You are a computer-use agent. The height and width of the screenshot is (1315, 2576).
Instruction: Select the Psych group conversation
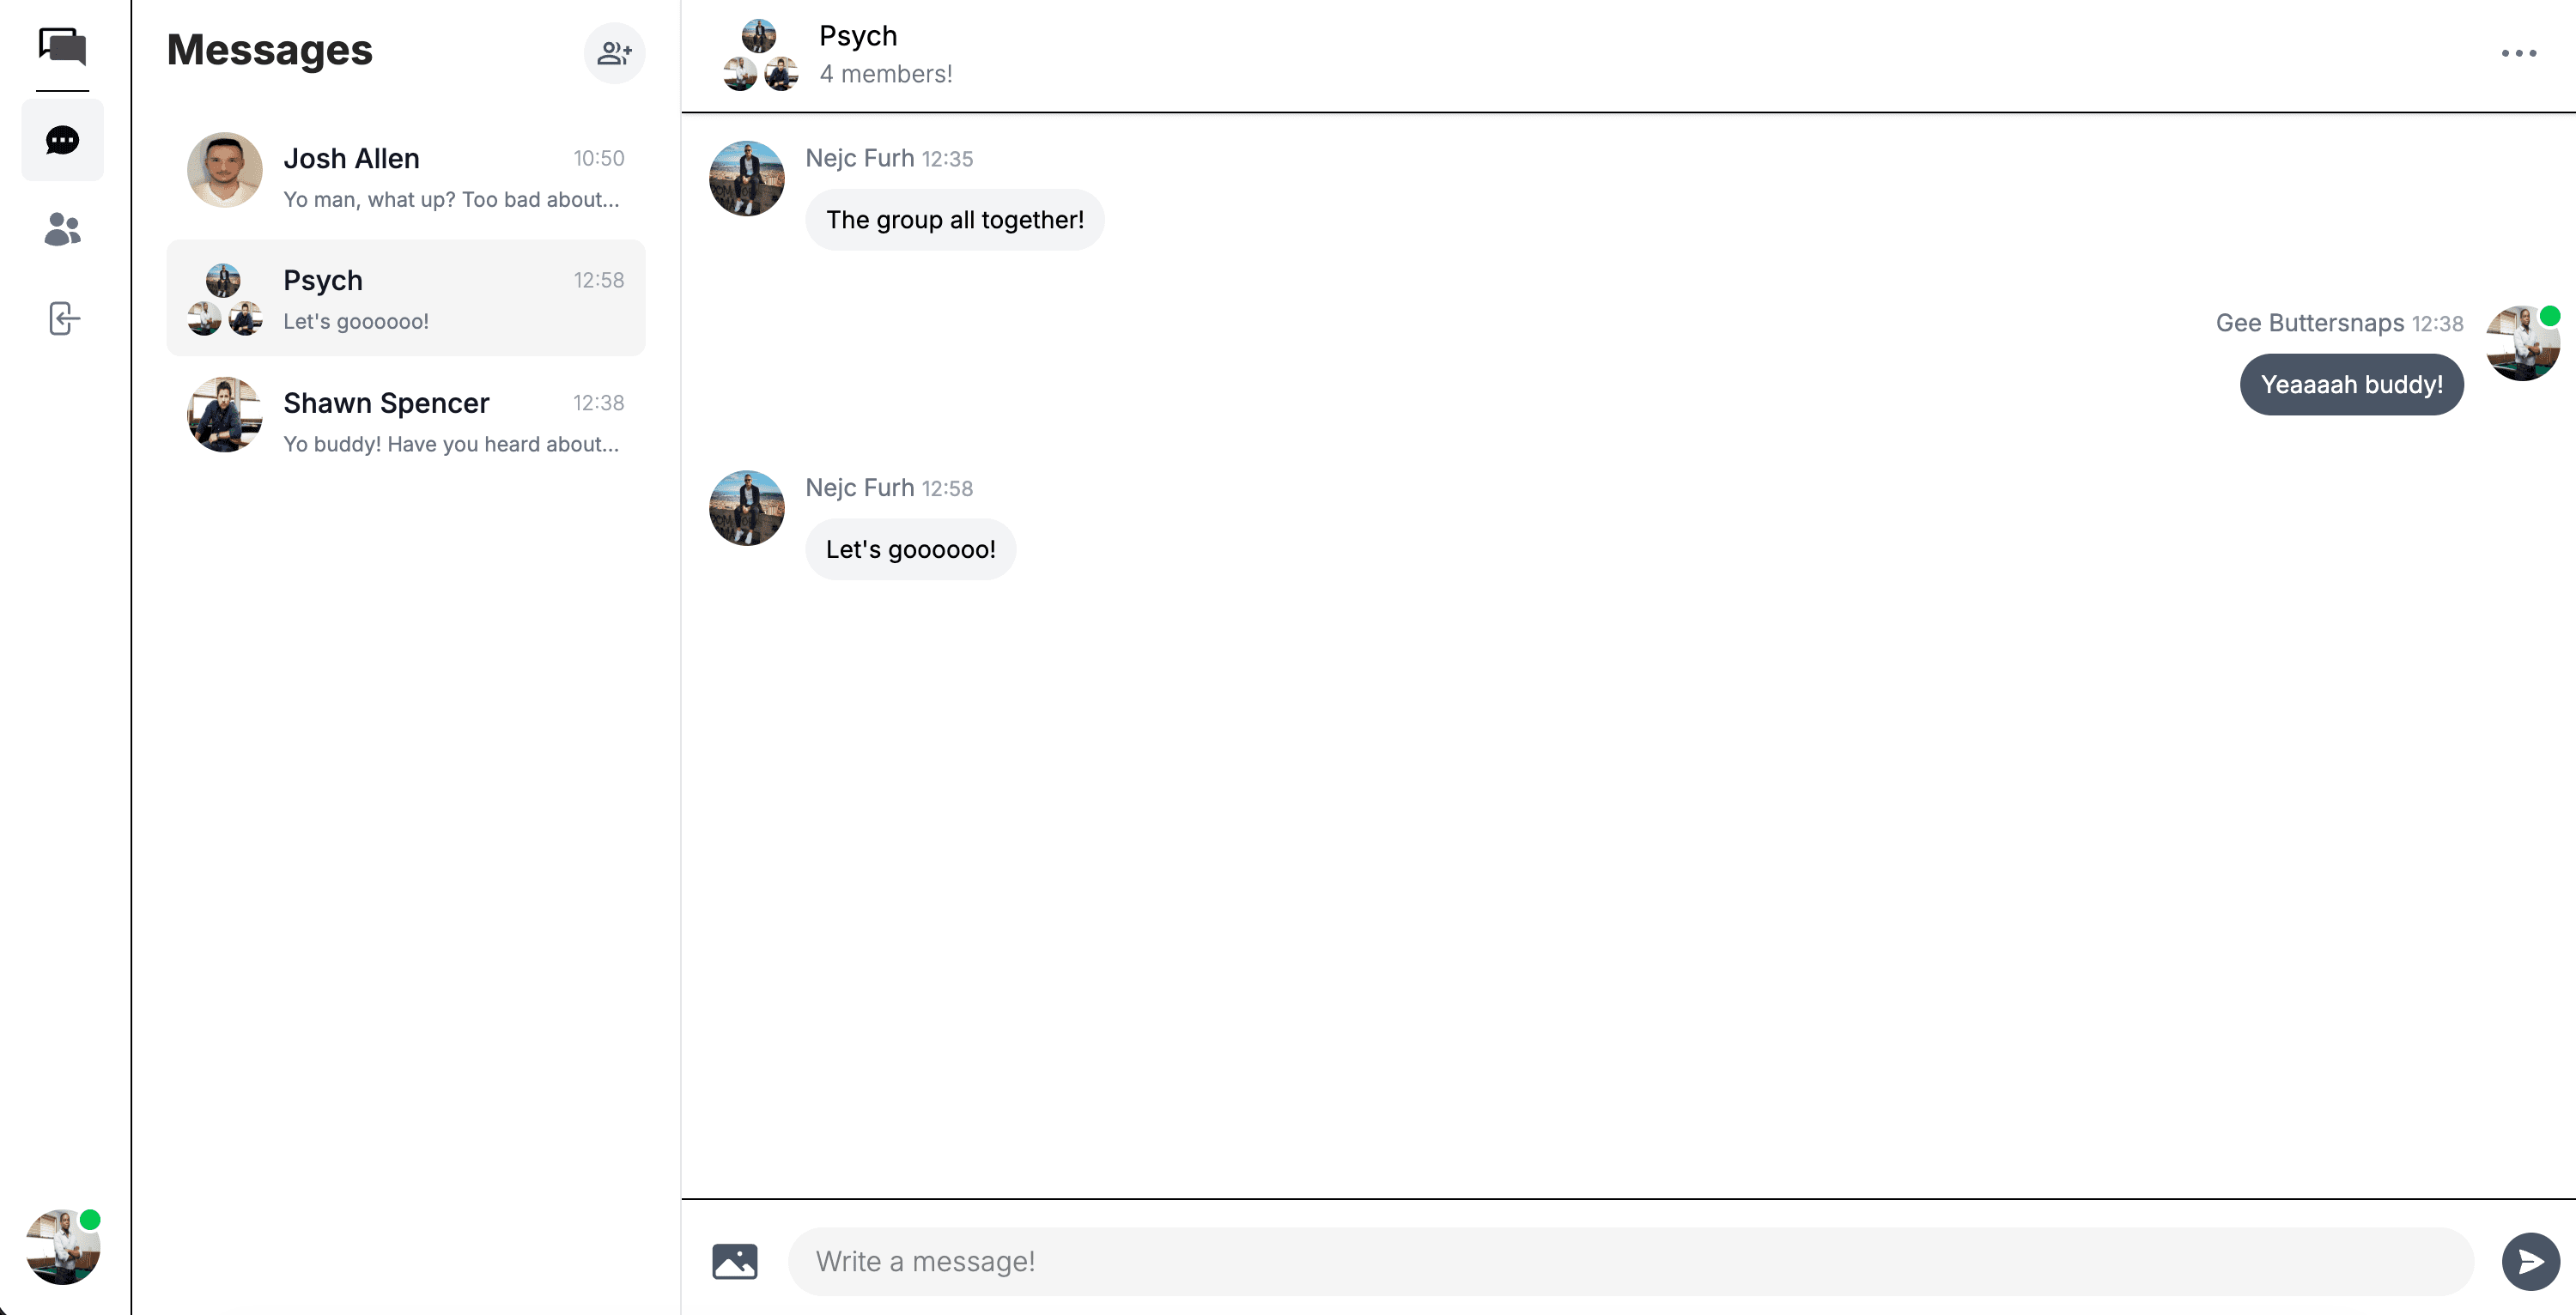pos(406,297)
